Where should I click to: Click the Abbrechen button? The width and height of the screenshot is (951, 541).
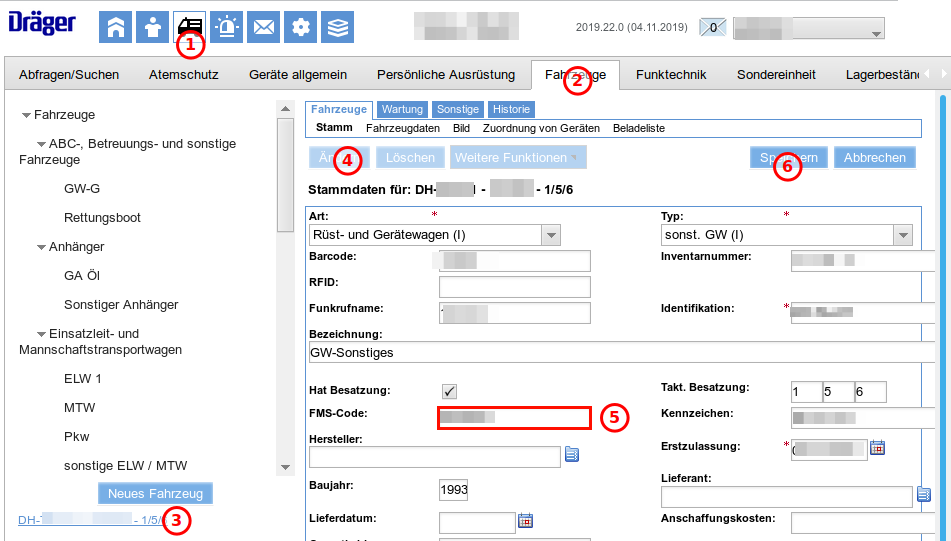(x=874, y=158)
